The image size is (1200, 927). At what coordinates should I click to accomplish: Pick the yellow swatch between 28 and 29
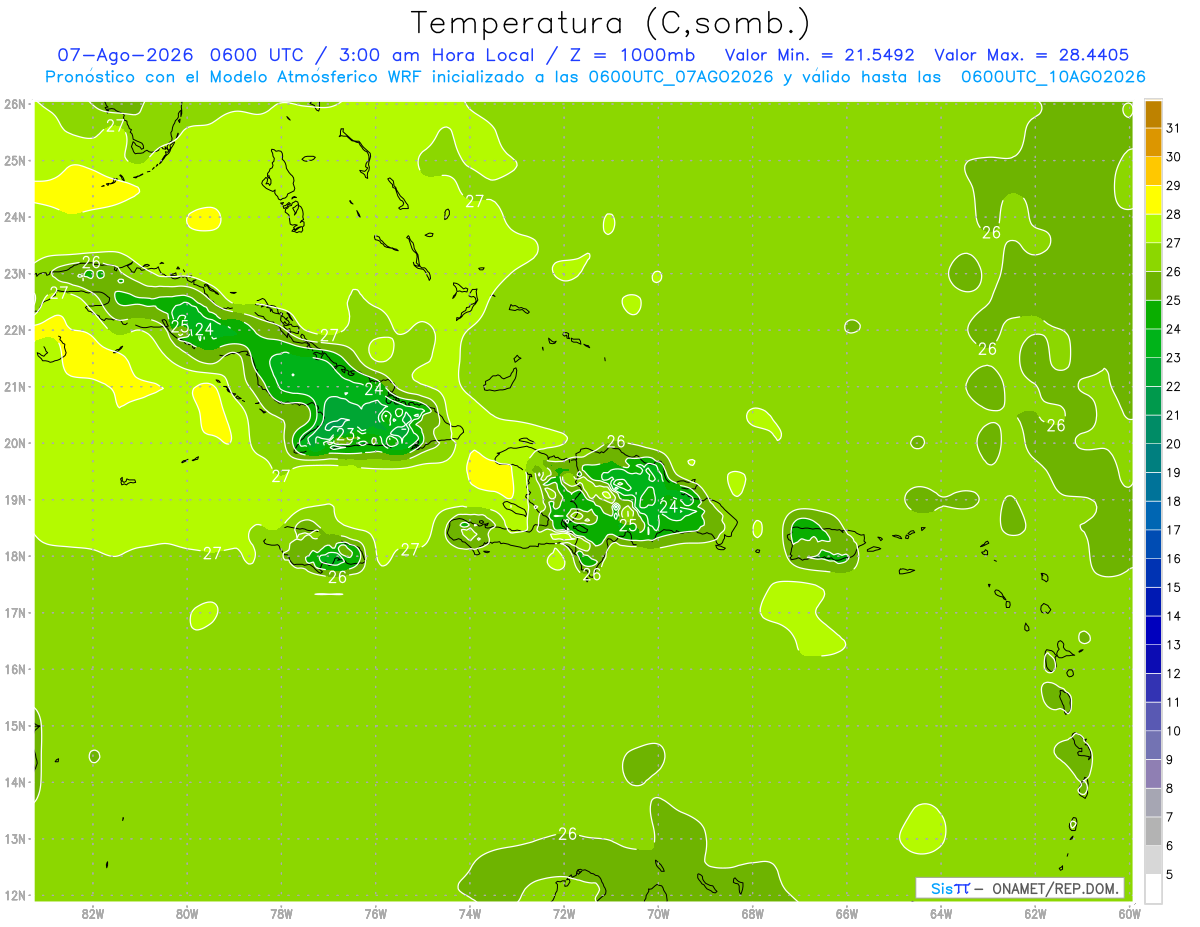(x=1154, y=199)
